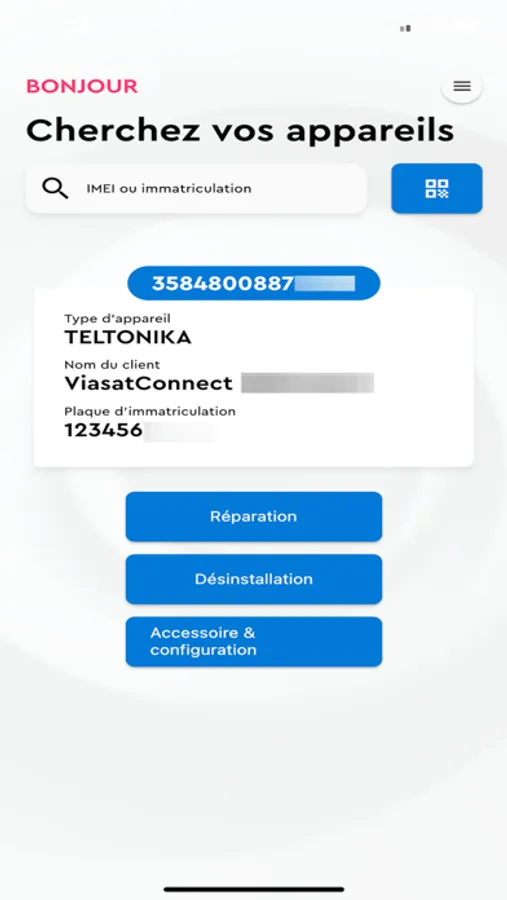This screenshot has width=507, height=900.
Task: Tap the TELTONIKA device type
Action: coord(127,338)
